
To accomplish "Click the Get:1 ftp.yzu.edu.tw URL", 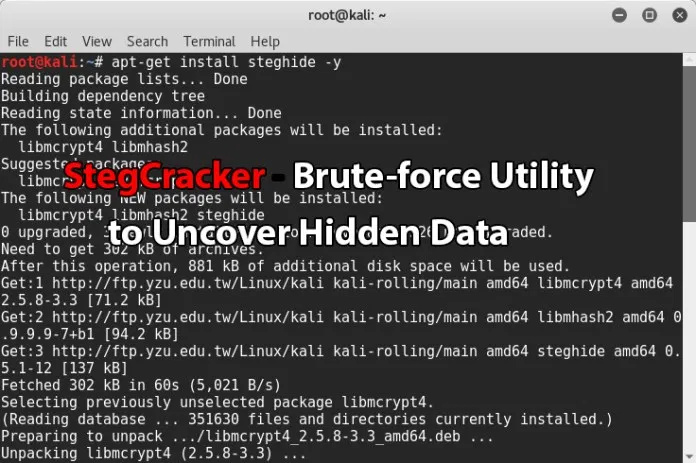I will [x=188, y=283].
